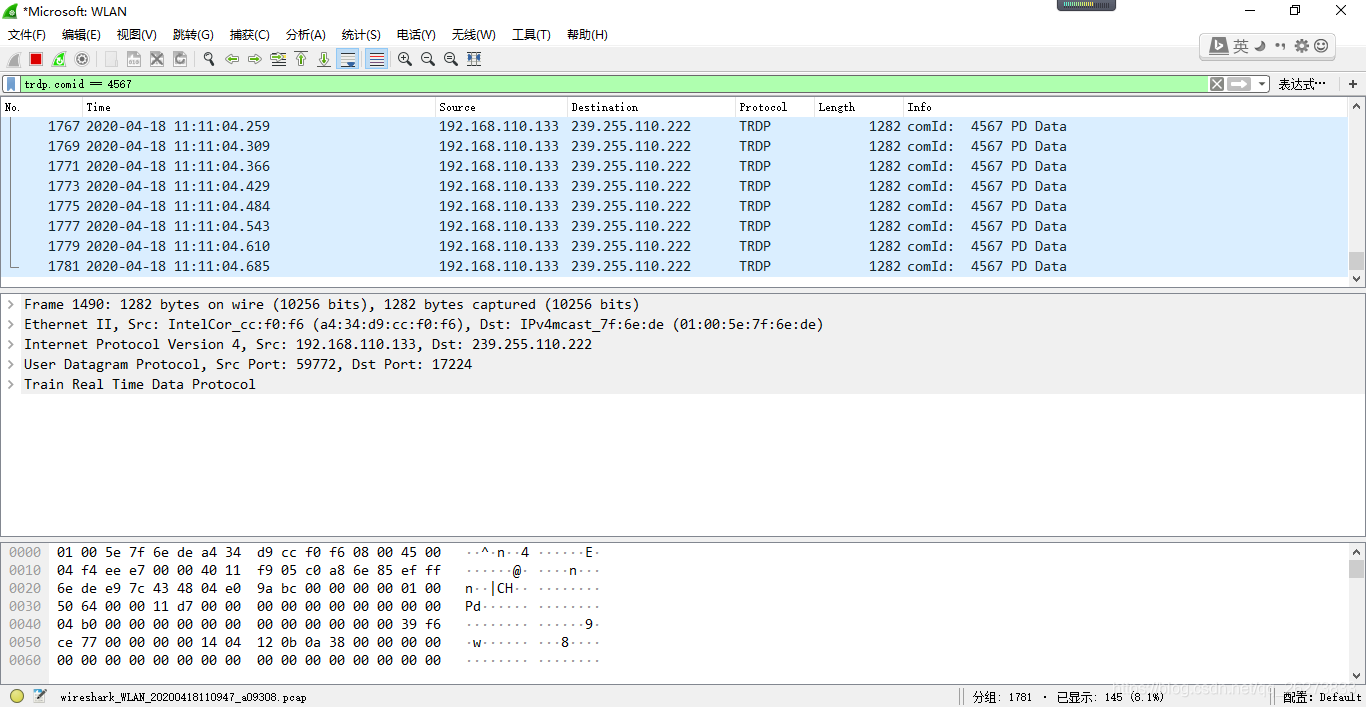Open the filter bookmark icon
The width and height of the screenshot is (1366, 707).
tap(12, 83)
